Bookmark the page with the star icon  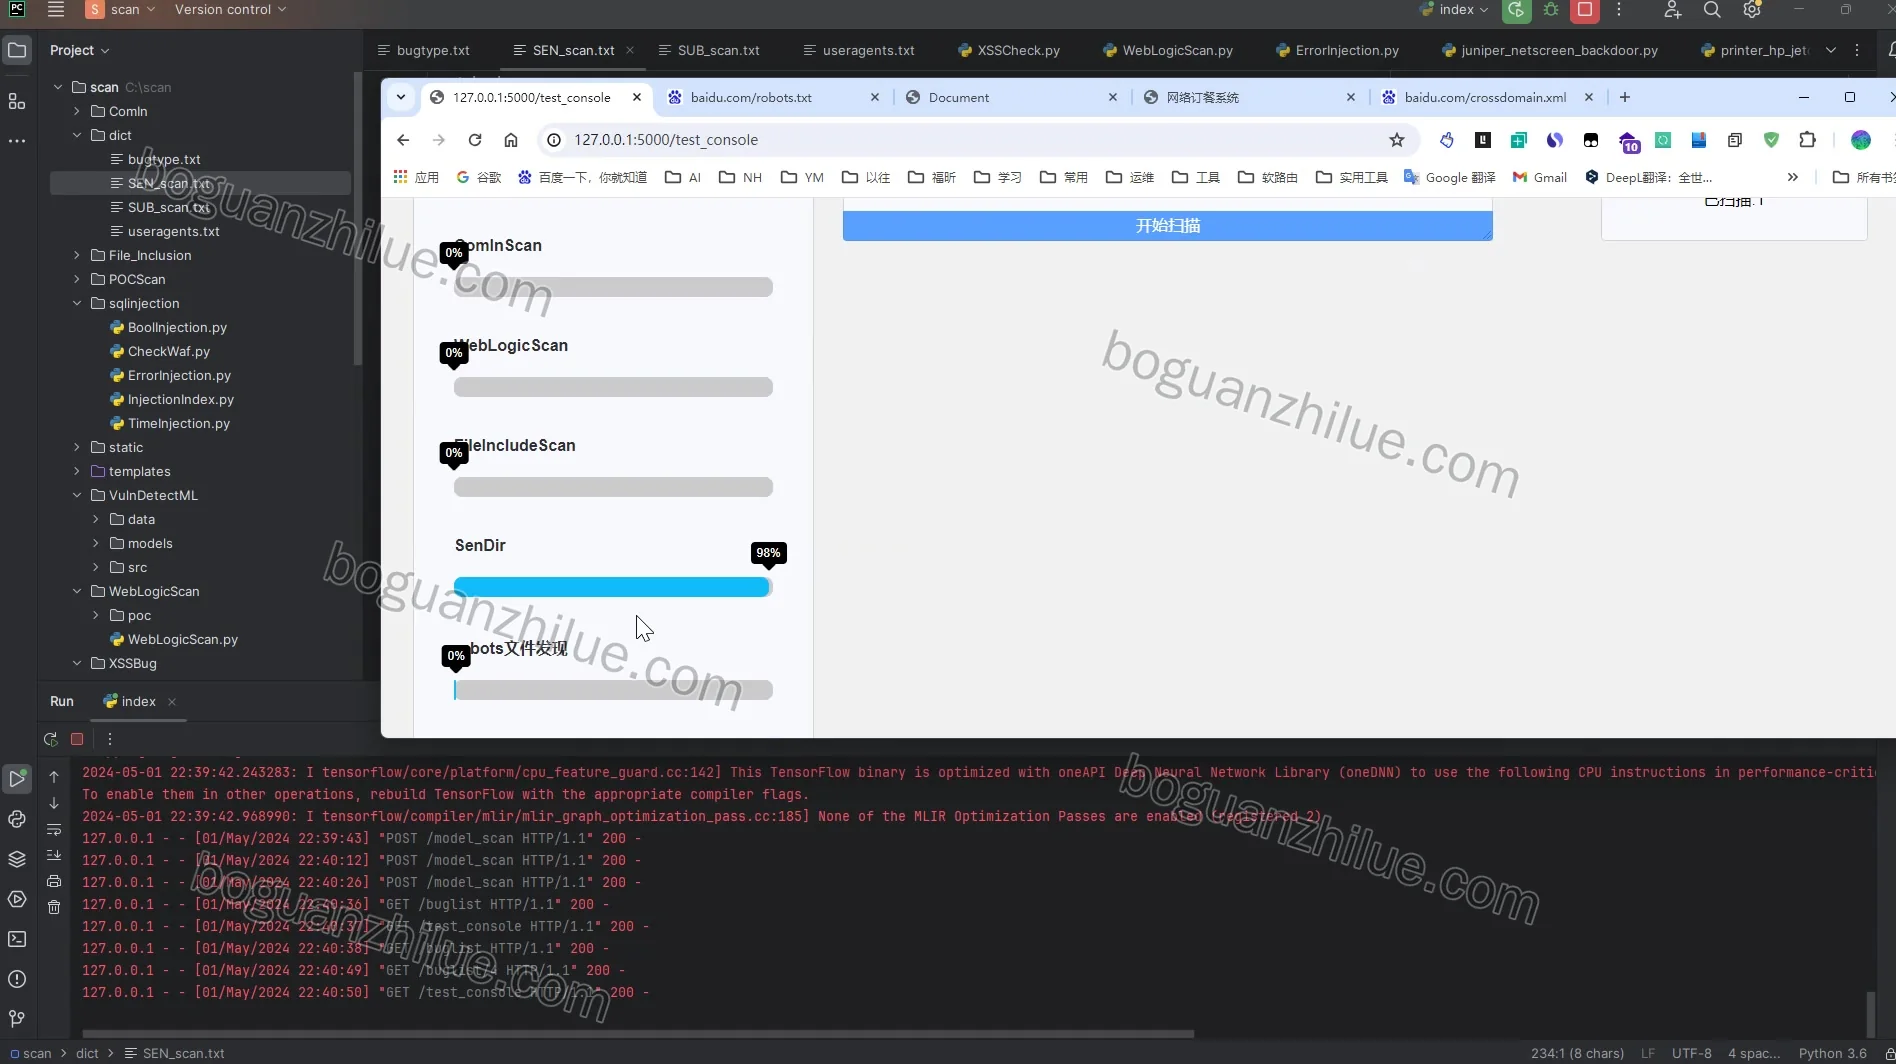1397,140
